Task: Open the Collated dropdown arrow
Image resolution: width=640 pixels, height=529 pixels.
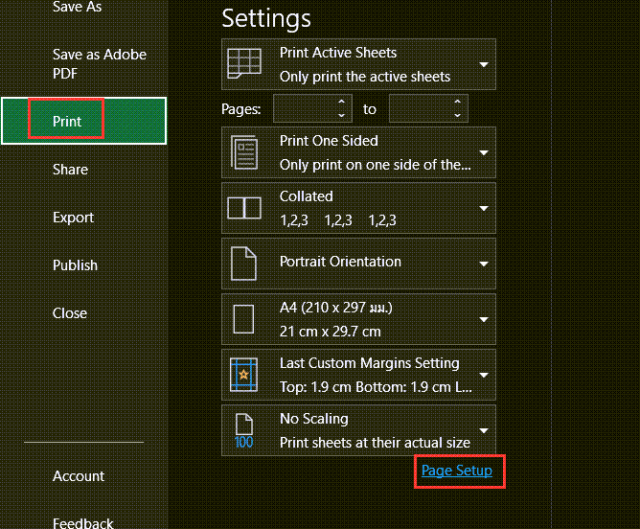Action: coord(484,208)
